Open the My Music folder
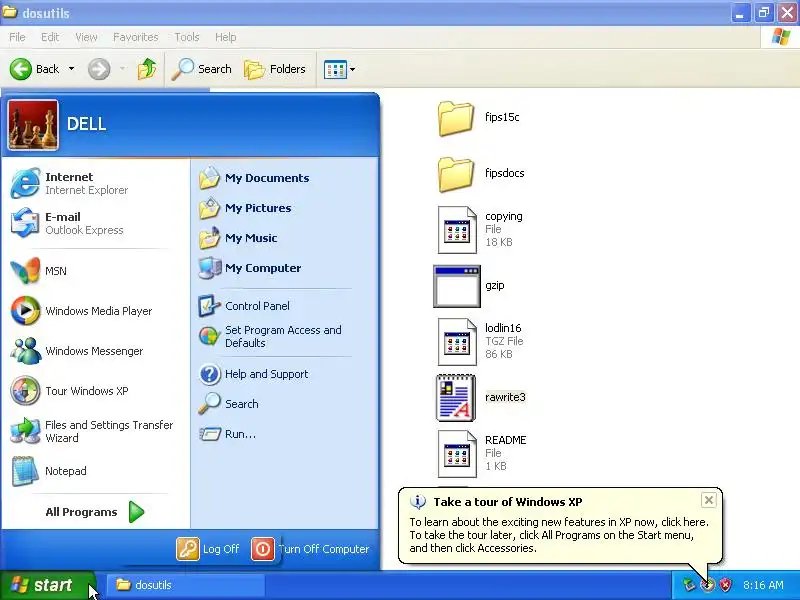Viewport: 800px width, 600px height. tap(238, 238)
